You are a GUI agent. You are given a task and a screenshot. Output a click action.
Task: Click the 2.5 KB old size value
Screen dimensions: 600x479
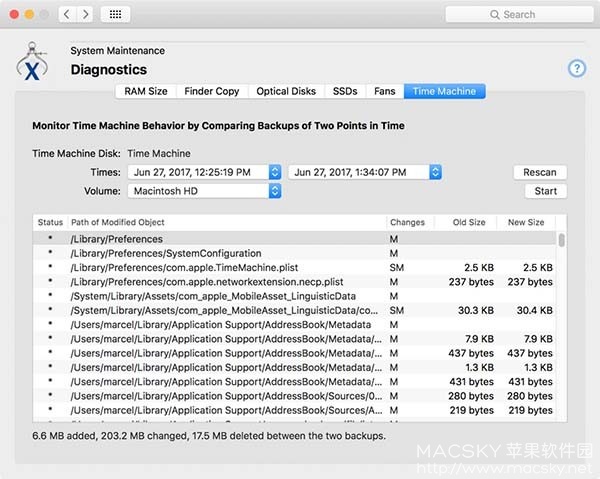(479, 268)
